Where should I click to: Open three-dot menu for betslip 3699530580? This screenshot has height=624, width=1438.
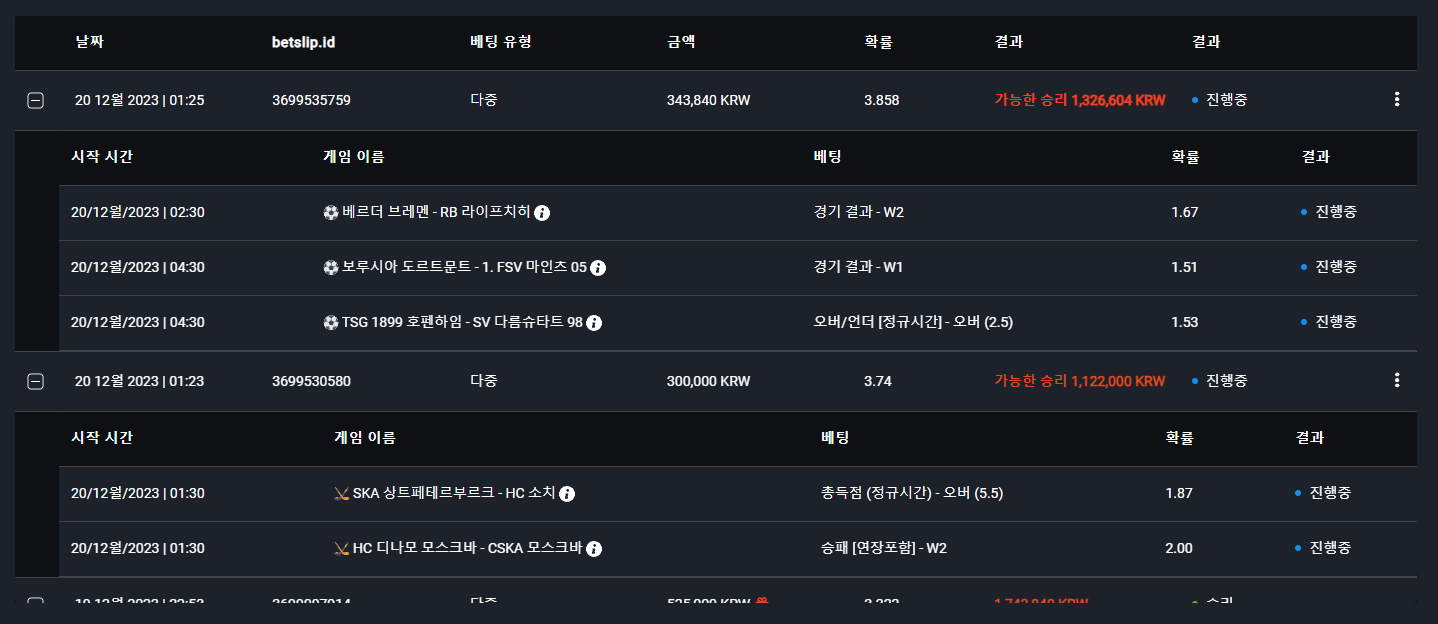(x=1397, y=381)
